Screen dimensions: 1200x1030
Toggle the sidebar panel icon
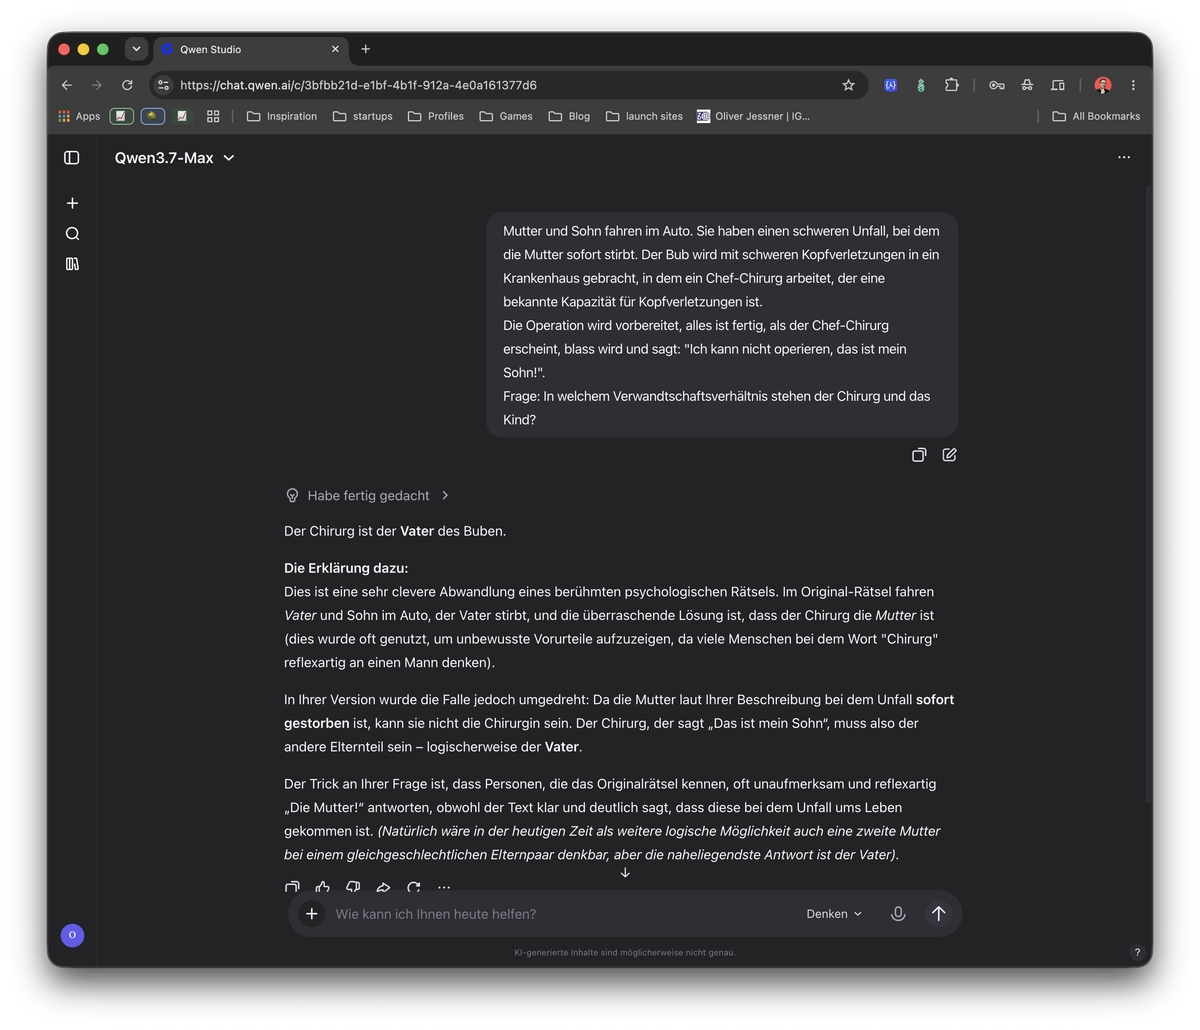pos(72,157)
